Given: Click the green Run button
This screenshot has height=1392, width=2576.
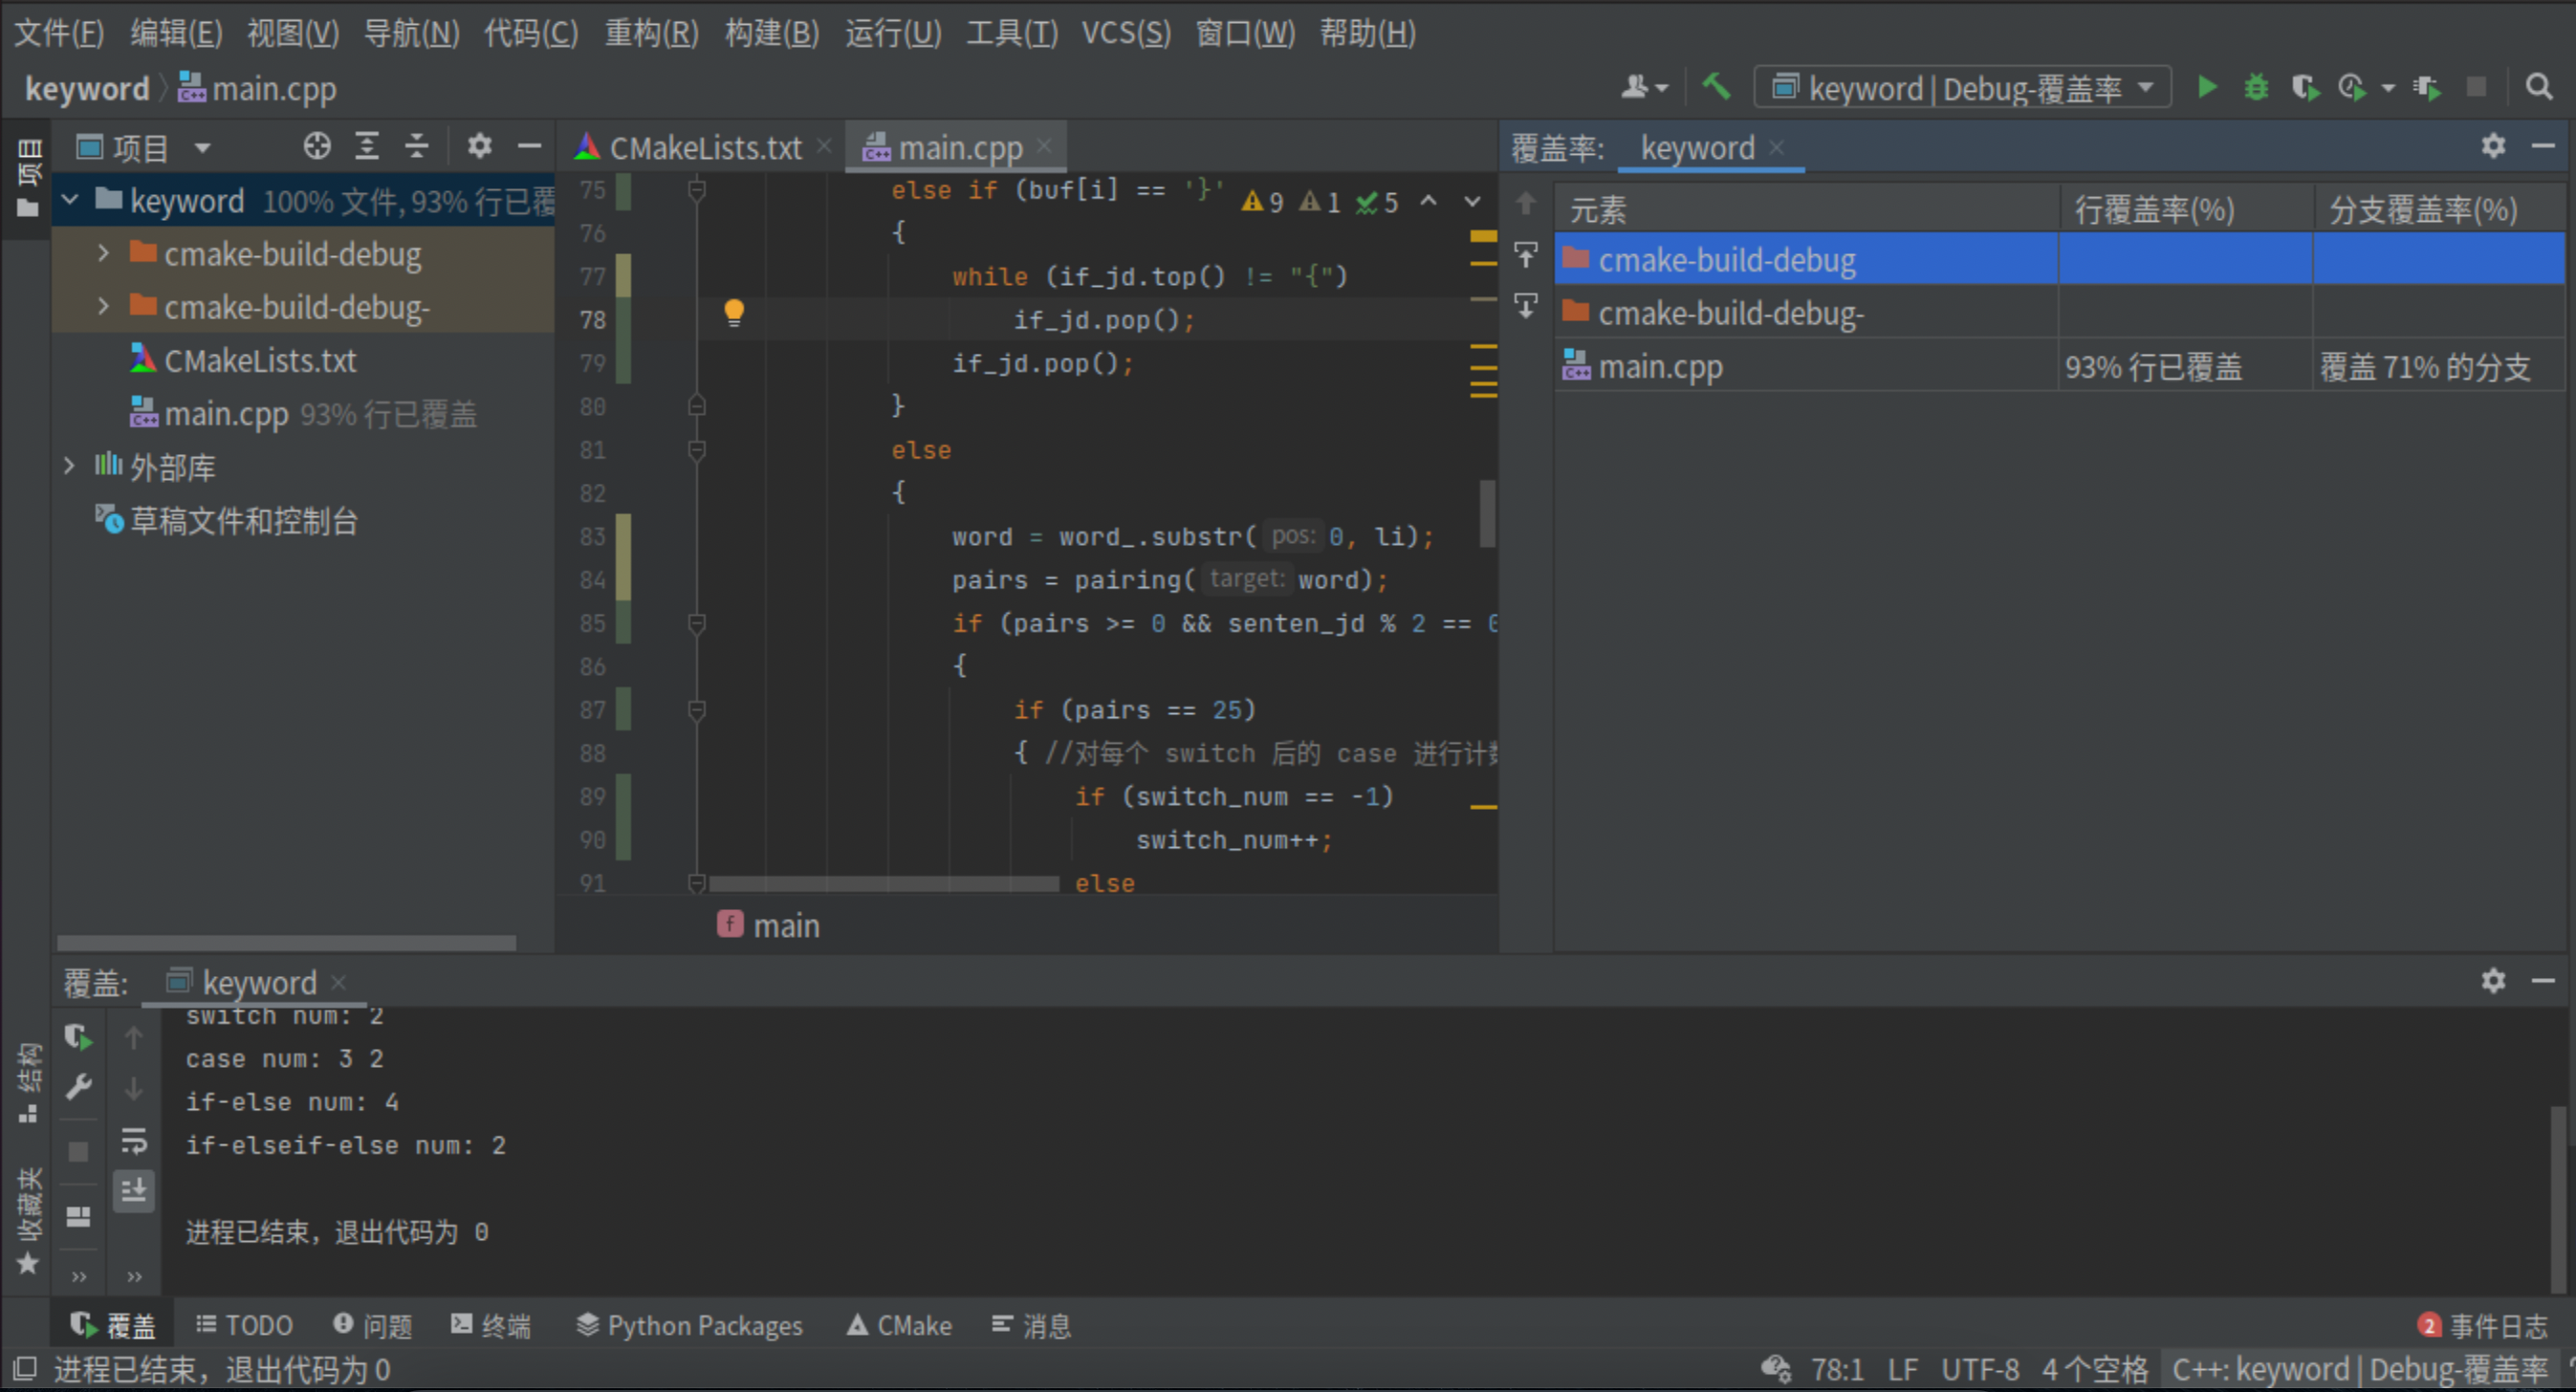Looking at the screenshot, I should point(2207,88).
